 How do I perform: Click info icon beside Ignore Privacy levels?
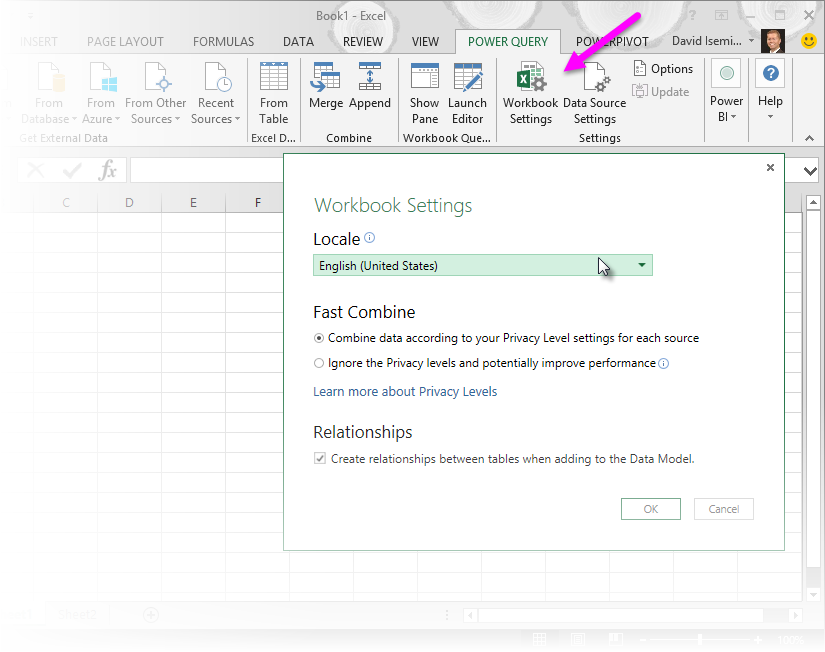tap(663, 364)
